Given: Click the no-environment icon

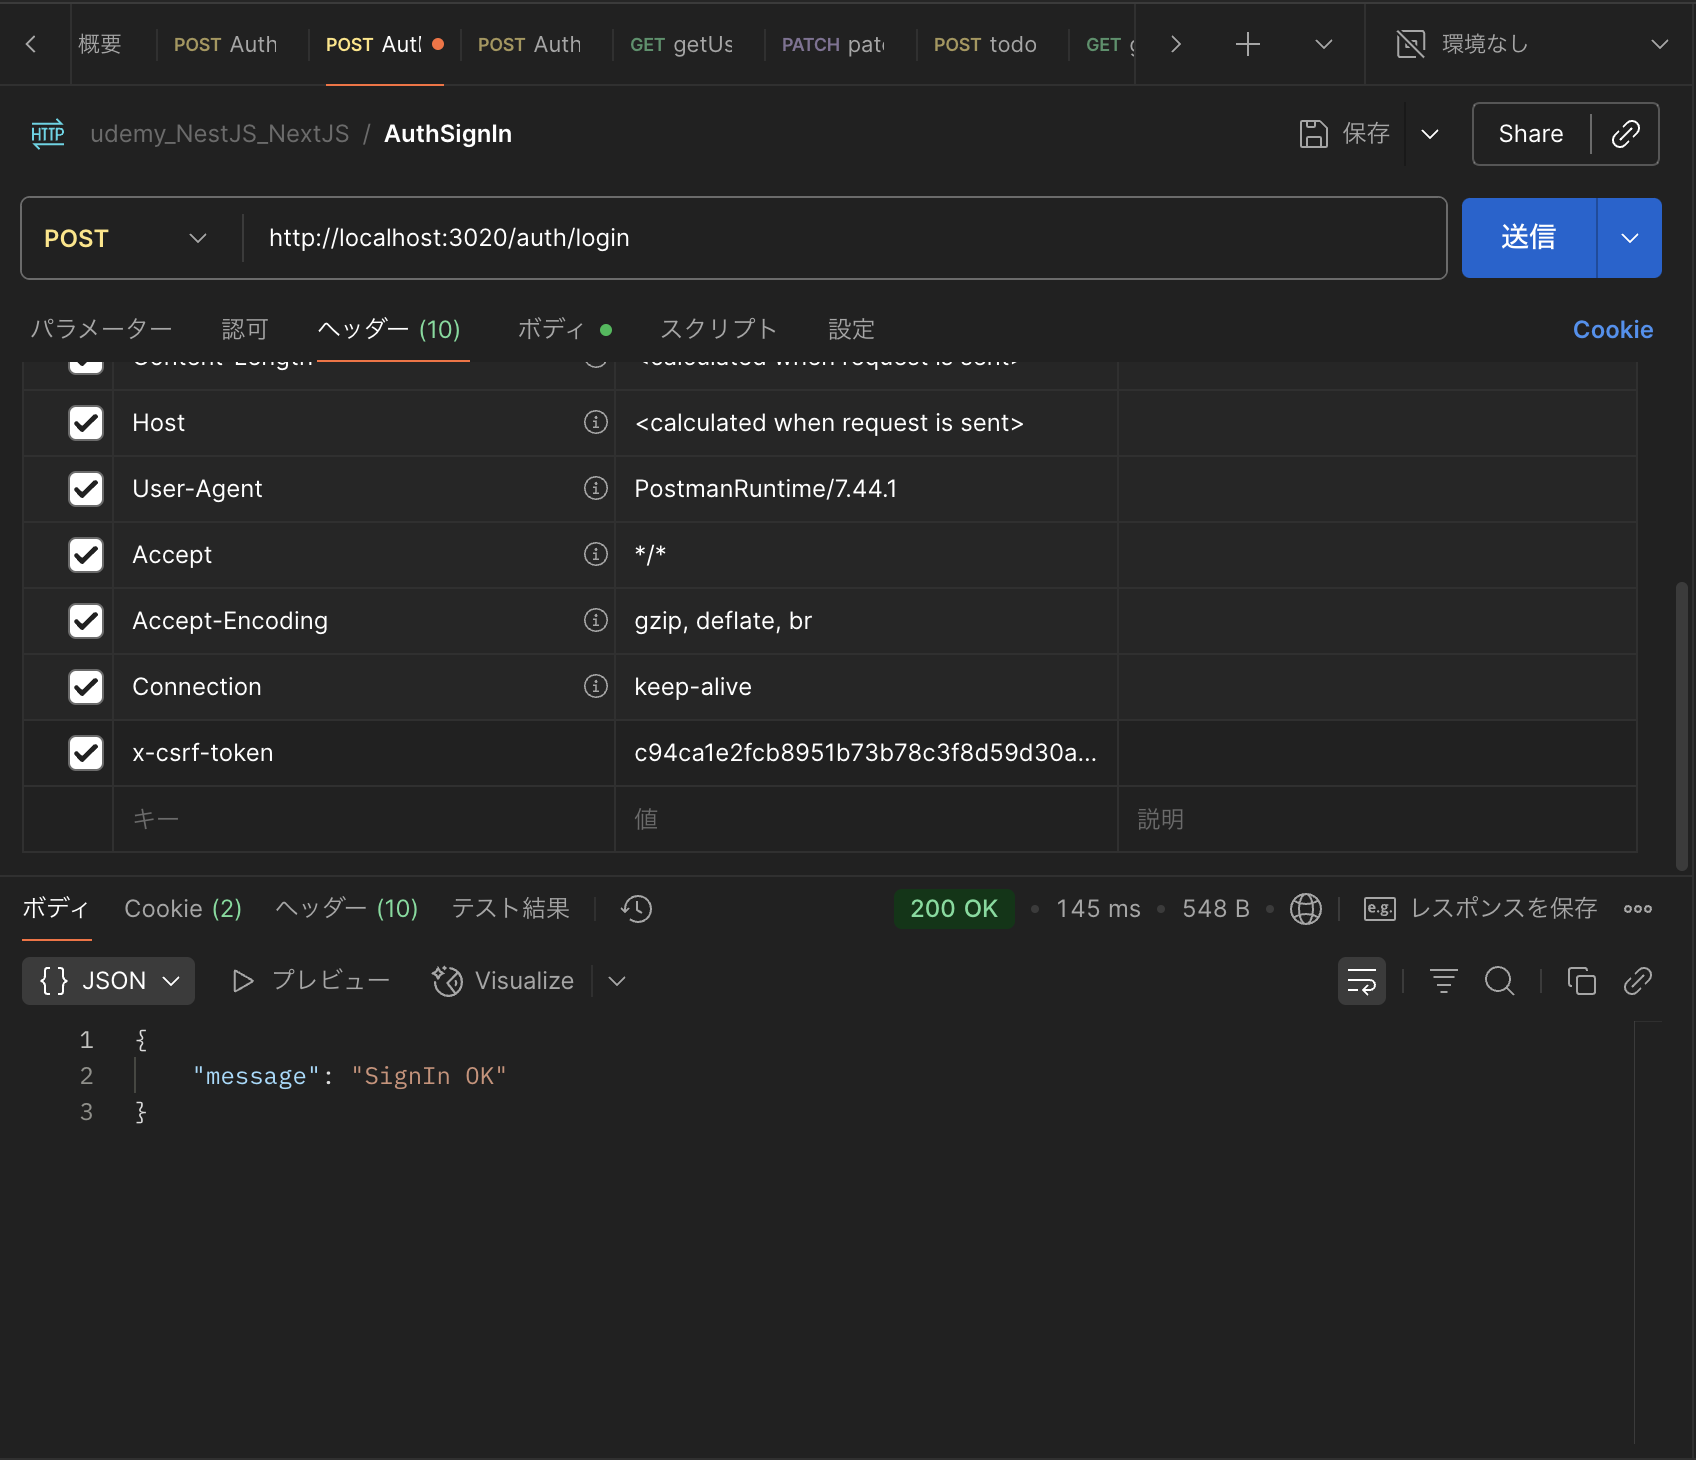Looking at the screenshot, I should pyautogui.click(x=1411, y=44).
